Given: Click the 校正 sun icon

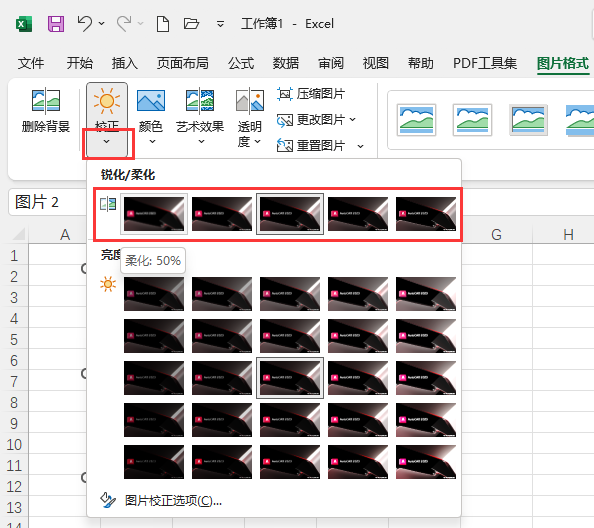Looking at the screenshot, I should pos(107,100).
